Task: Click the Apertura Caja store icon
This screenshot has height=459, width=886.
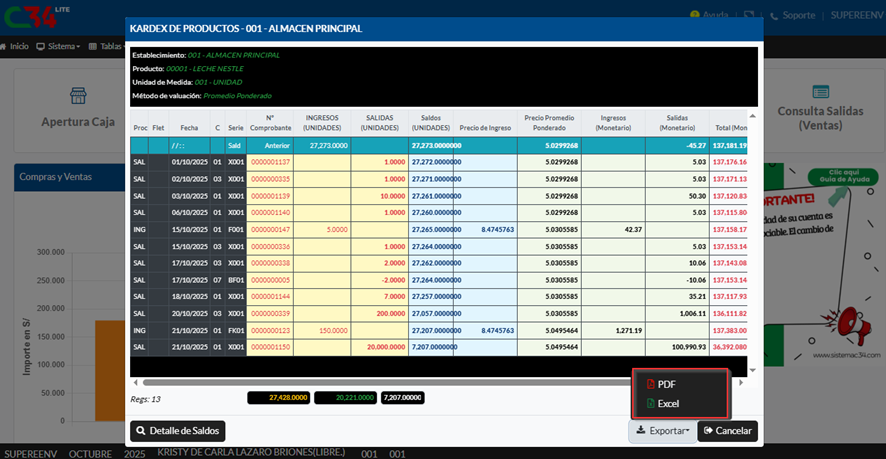Action: [x=78, y=96]
